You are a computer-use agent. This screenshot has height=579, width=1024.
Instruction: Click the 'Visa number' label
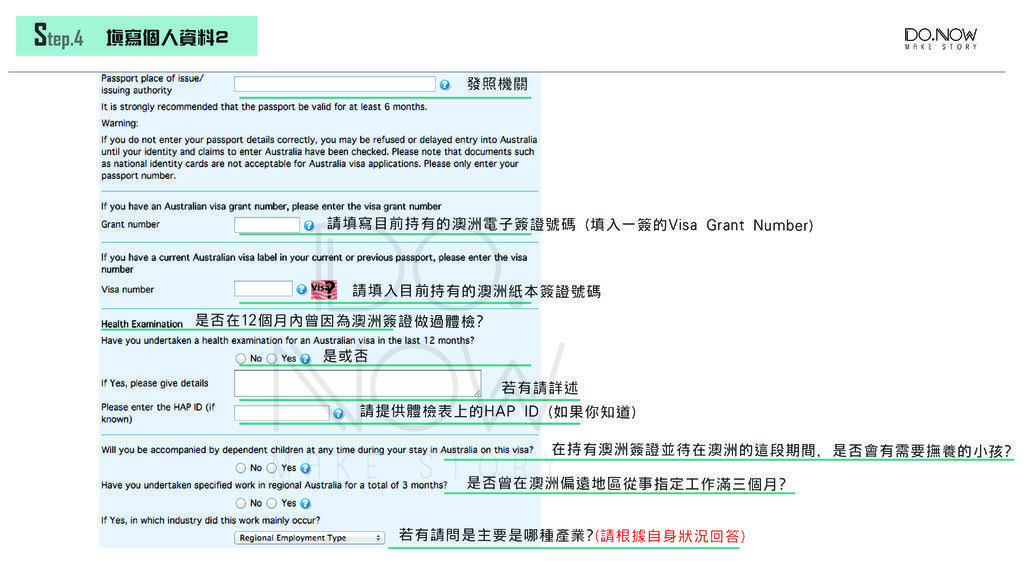(127, 289)
